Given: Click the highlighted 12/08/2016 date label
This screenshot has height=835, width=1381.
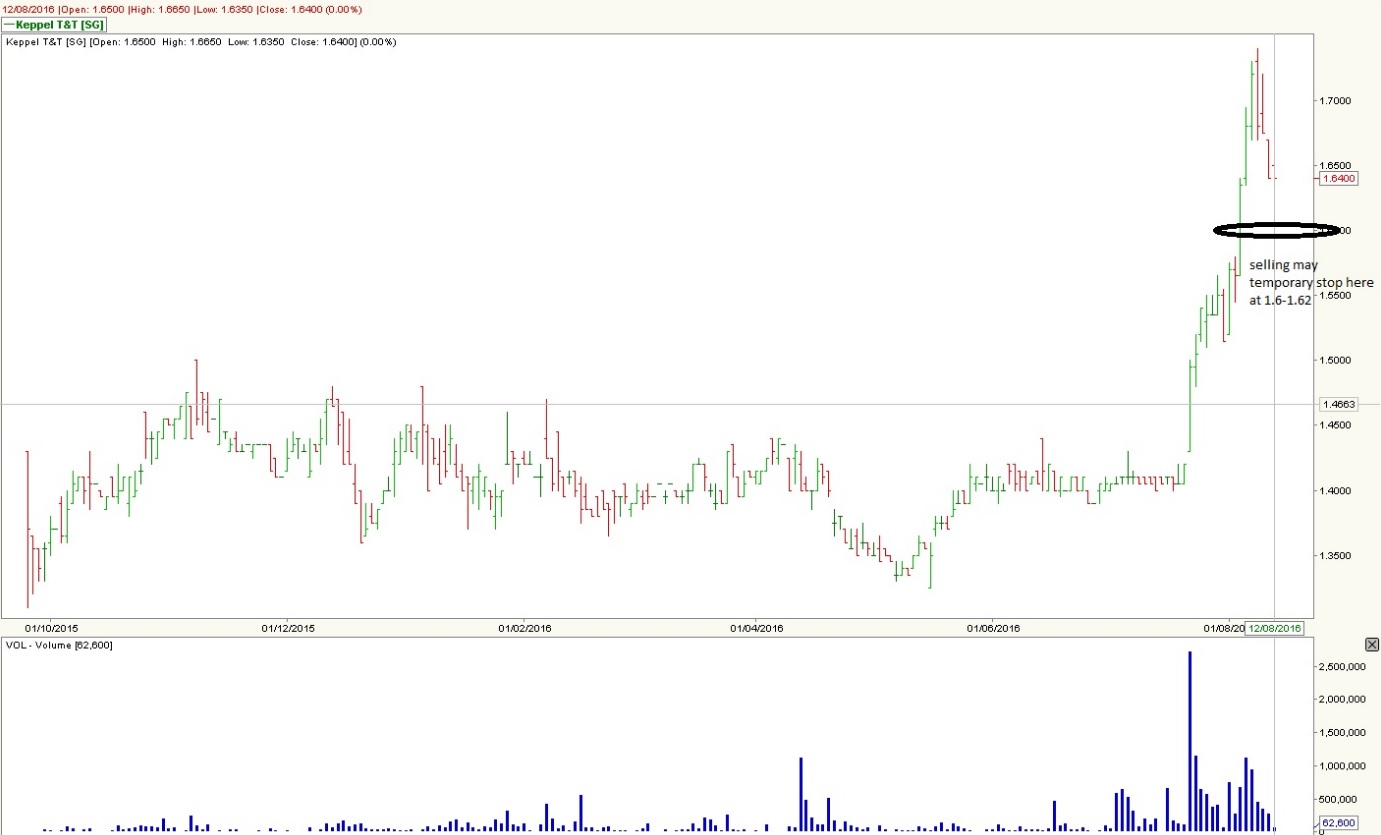Looking at the screenshot, I should pyautogui.click(x=1274, y=628).
